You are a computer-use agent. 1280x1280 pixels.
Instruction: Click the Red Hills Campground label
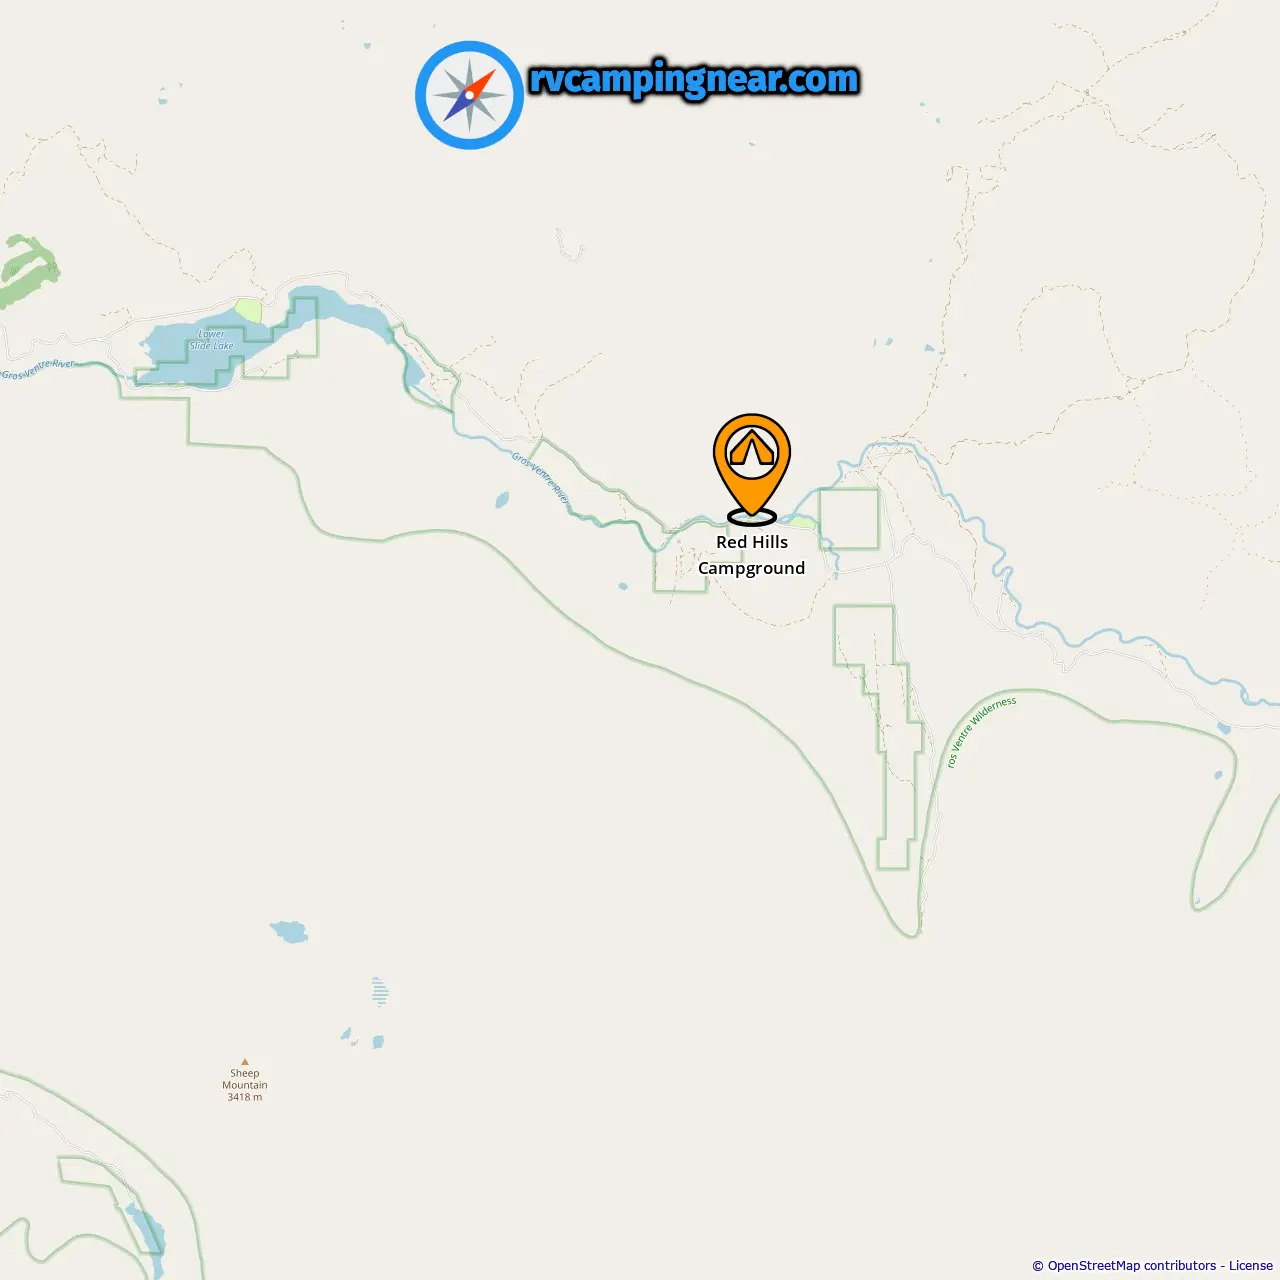752,555
